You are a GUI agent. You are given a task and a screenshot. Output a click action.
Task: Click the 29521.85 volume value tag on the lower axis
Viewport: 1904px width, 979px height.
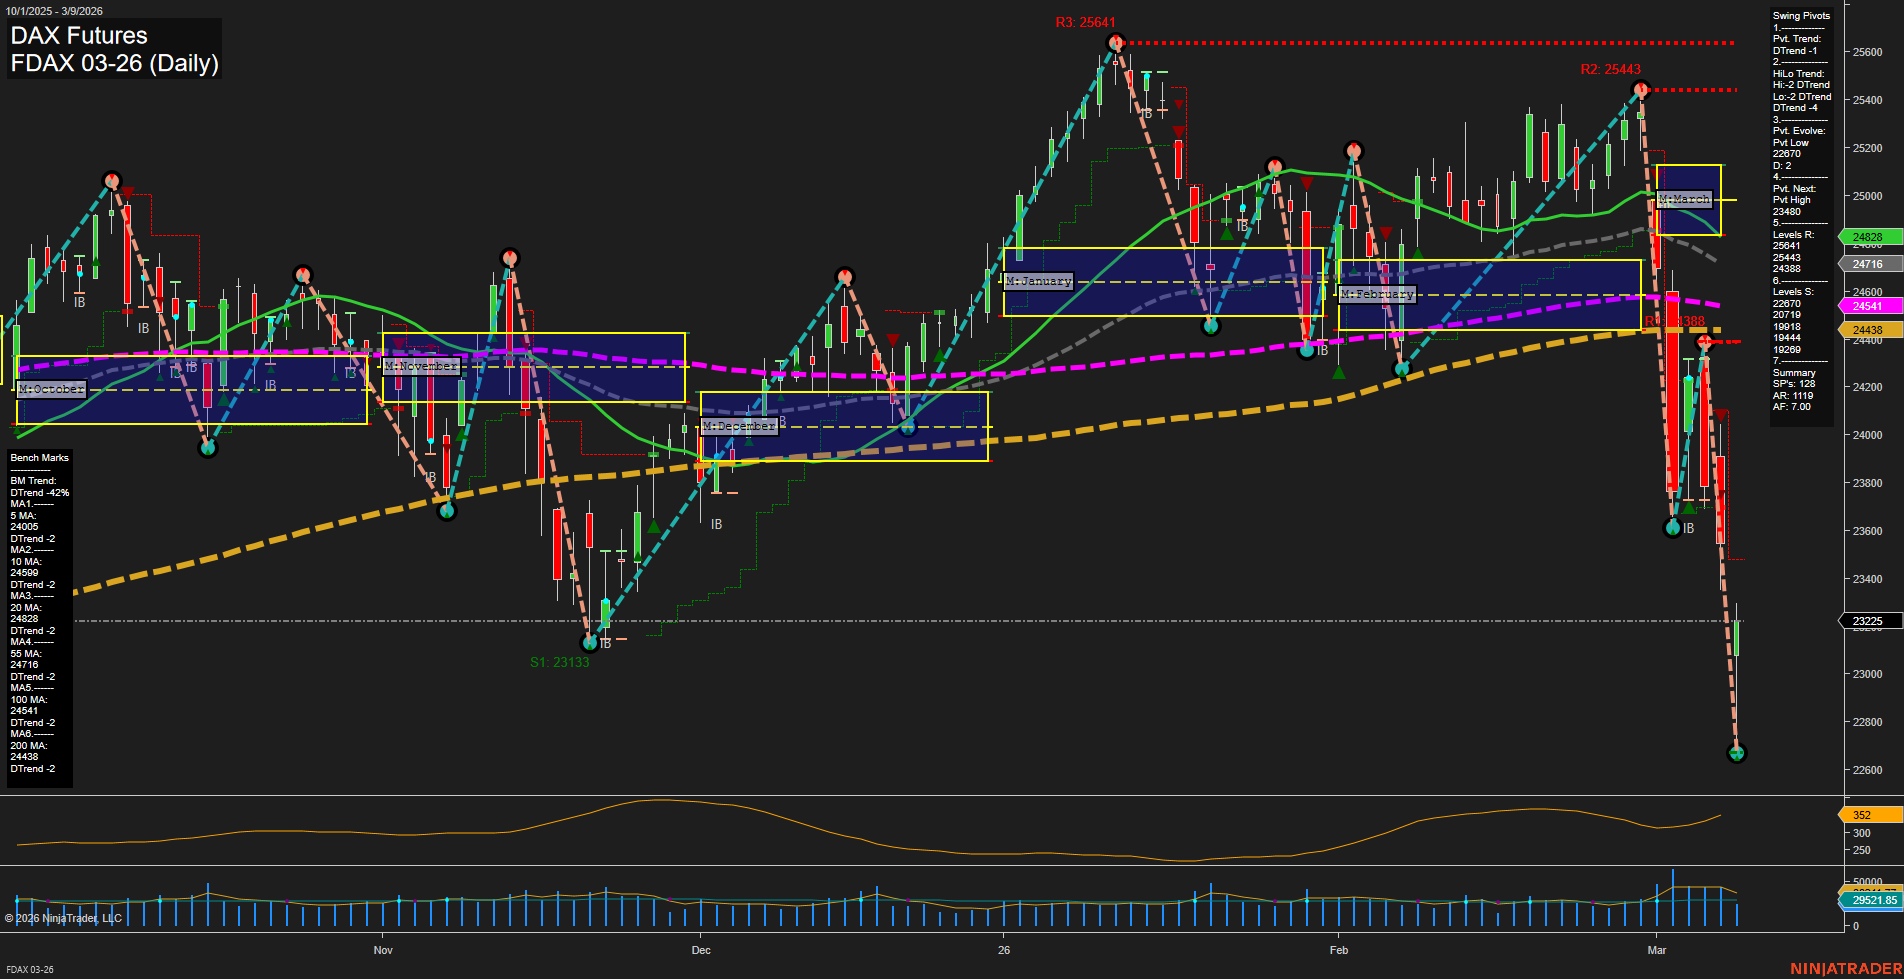point(1873,901)
